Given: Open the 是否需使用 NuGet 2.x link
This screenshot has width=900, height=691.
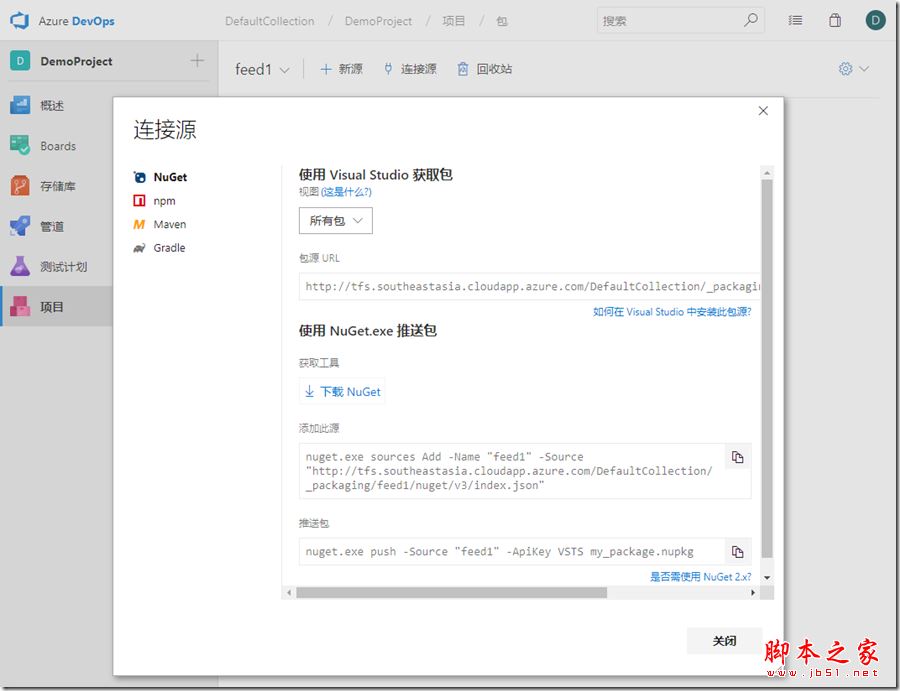Looking at the screenshot, I should click(700, 577).
